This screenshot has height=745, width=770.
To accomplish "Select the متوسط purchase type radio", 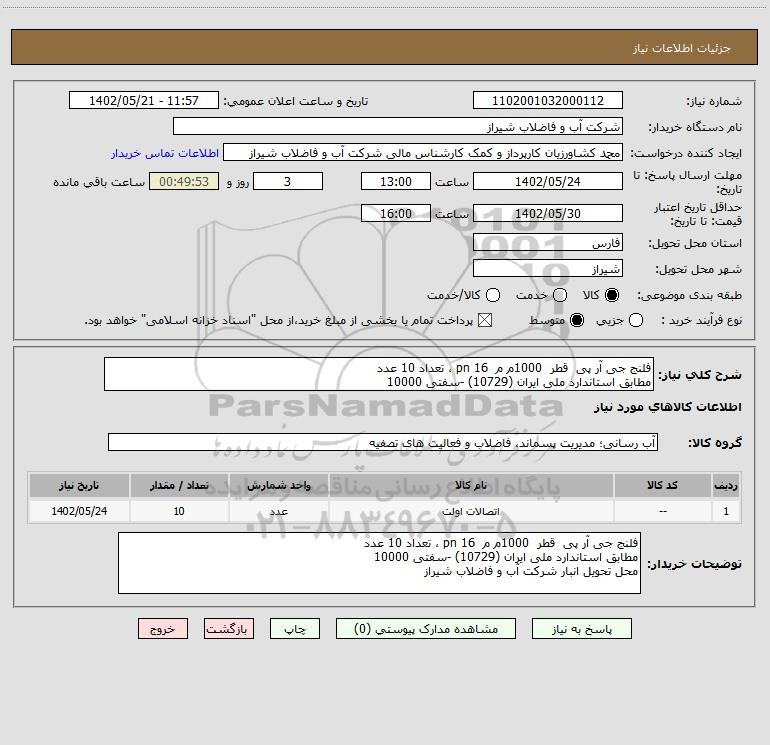I will (x=577, y=320).
